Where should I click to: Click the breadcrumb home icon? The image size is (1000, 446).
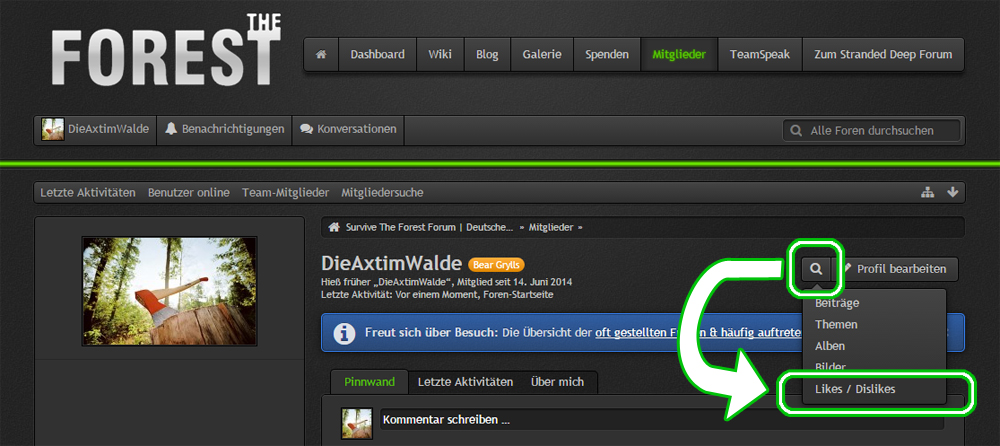[x=335, y=228]
